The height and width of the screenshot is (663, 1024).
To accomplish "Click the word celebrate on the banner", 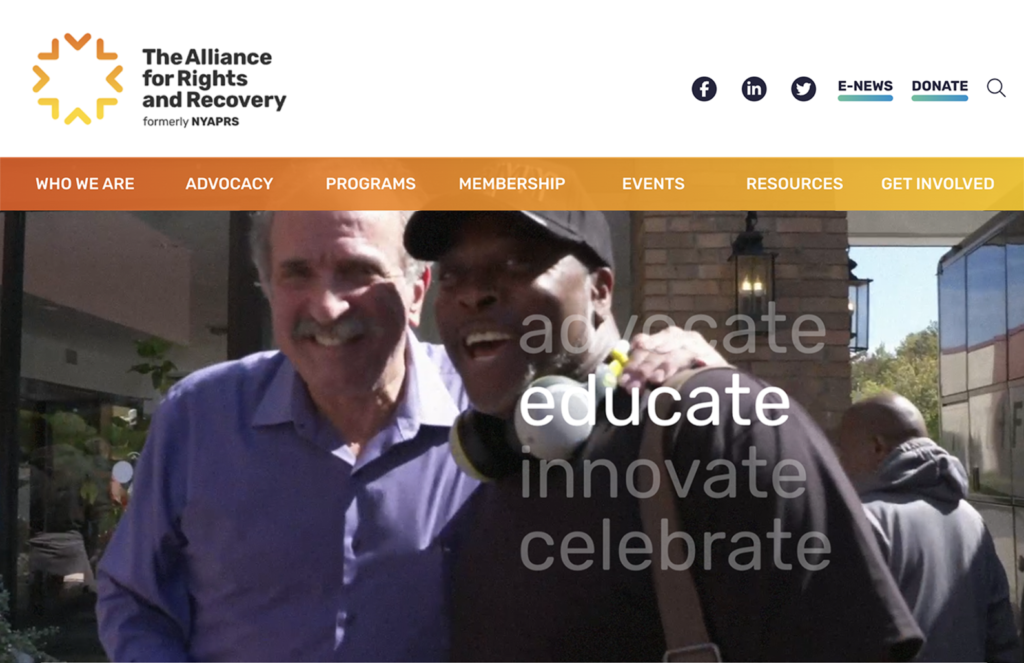I will click(675, 545).
